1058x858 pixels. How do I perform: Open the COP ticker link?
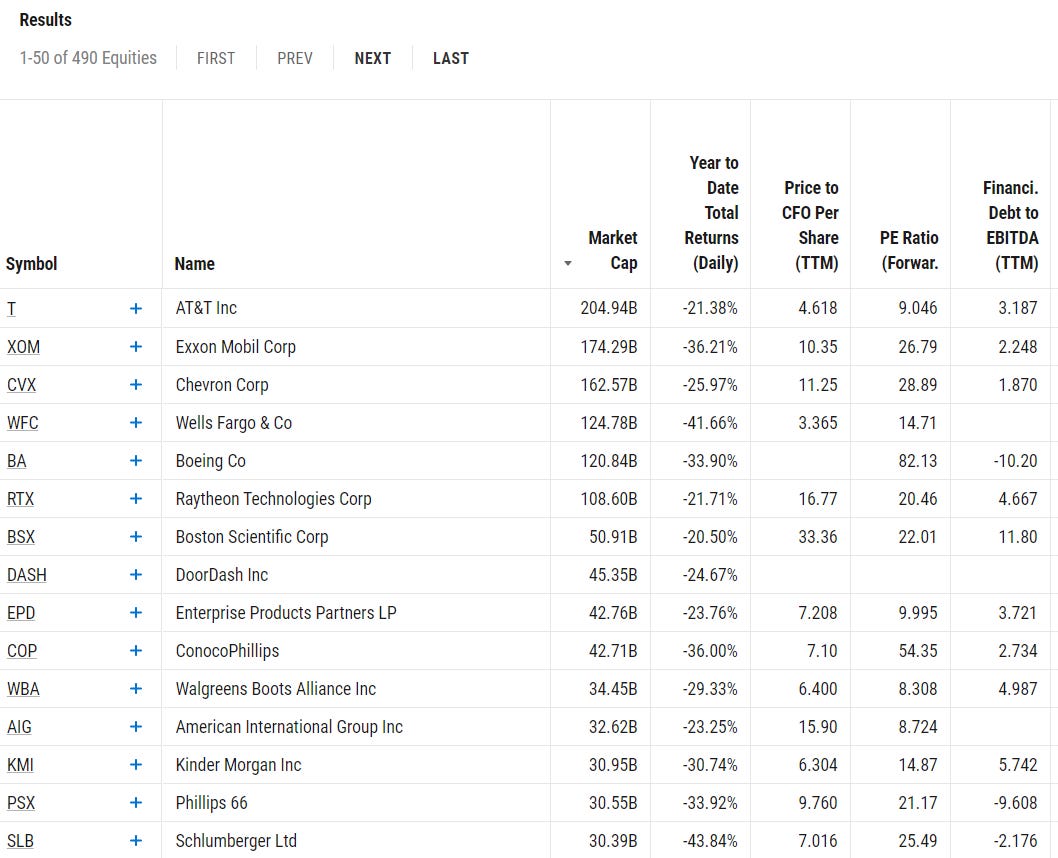click(22, 651)
